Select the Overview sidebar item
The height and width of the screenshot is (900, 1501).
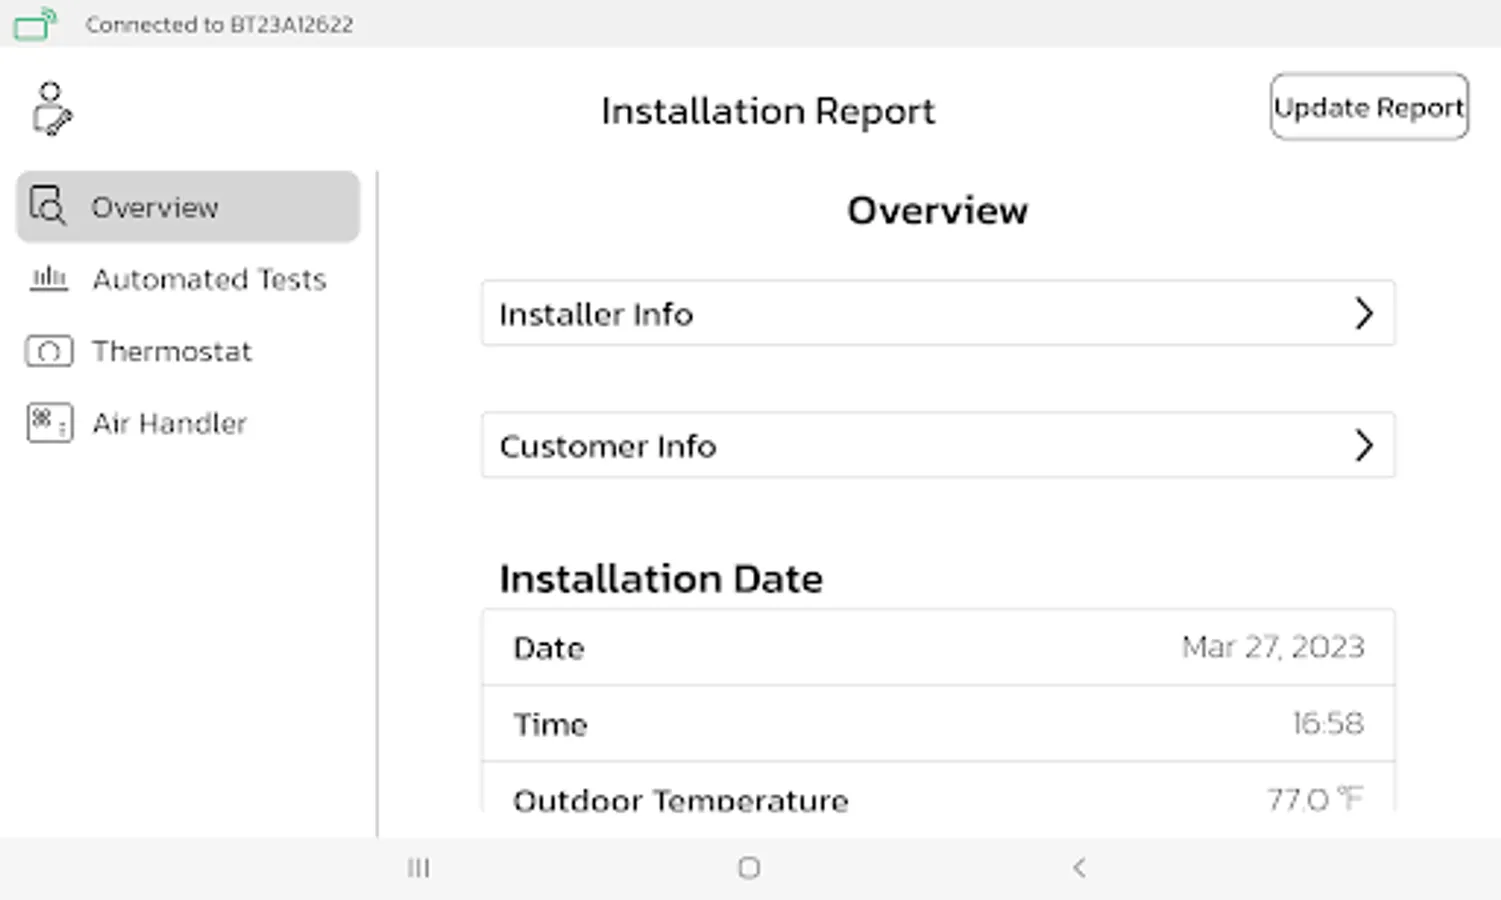tap(188, 207)
